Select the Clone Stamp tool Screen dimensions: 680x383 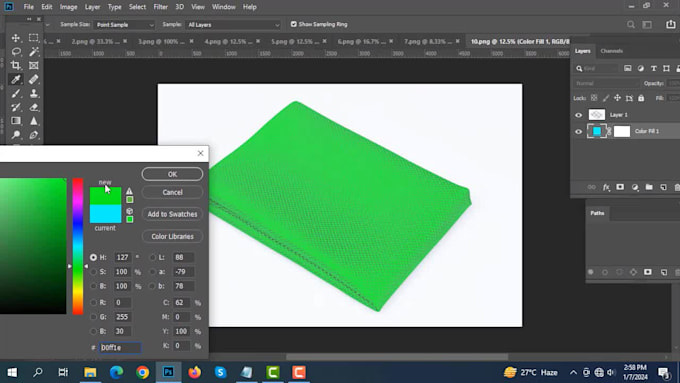click(x=33, y=93)
